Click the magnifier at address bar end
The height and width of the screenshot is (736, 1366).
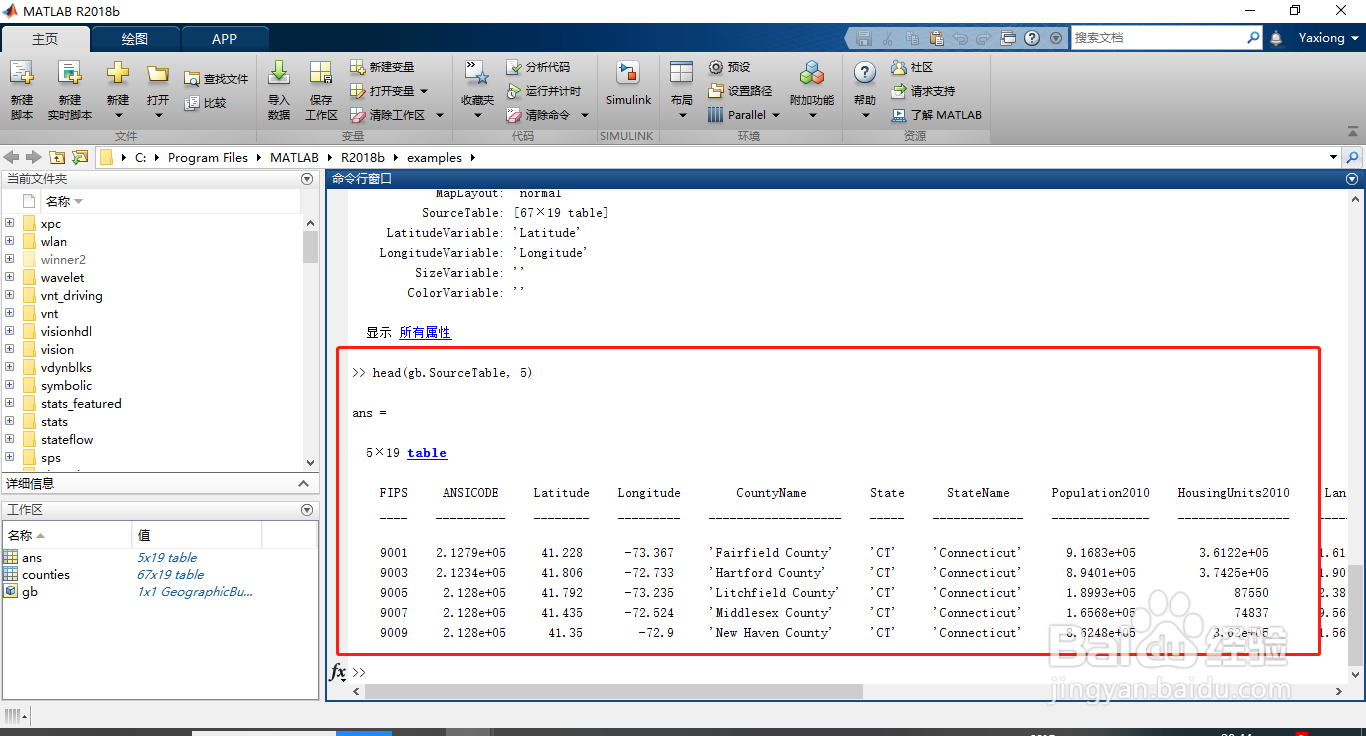pyautogui.click(x=1353, y=157)
